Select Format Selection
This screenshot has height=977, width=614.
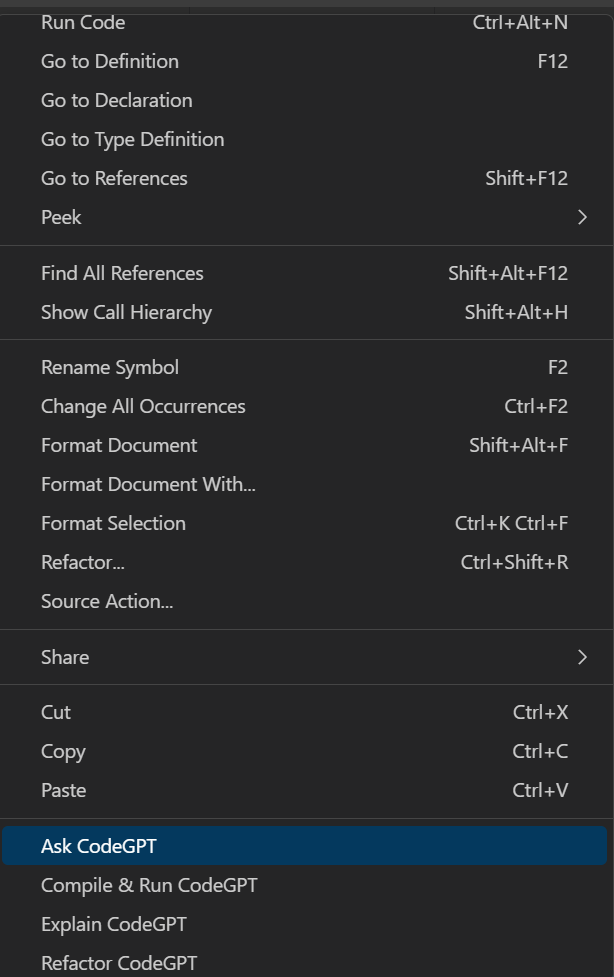[x=113, y=523]
